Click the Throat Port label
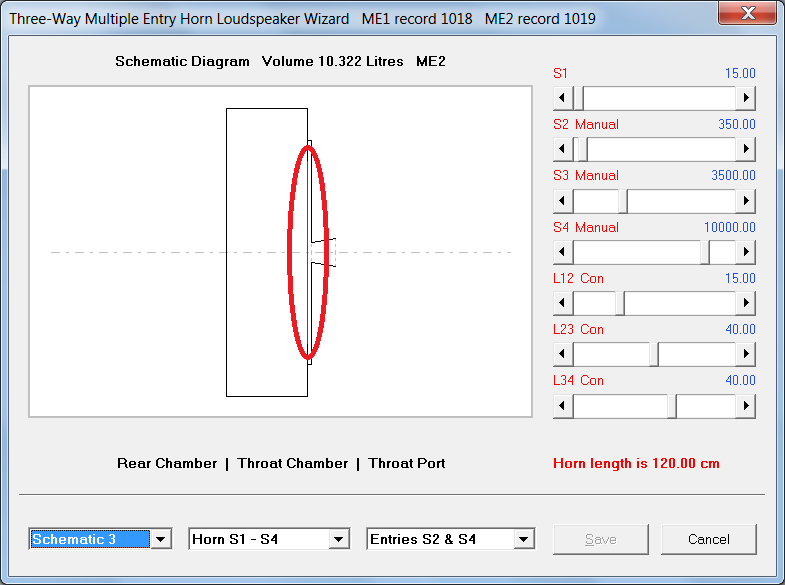The image size is (785, 585). [x=407, y=463]
